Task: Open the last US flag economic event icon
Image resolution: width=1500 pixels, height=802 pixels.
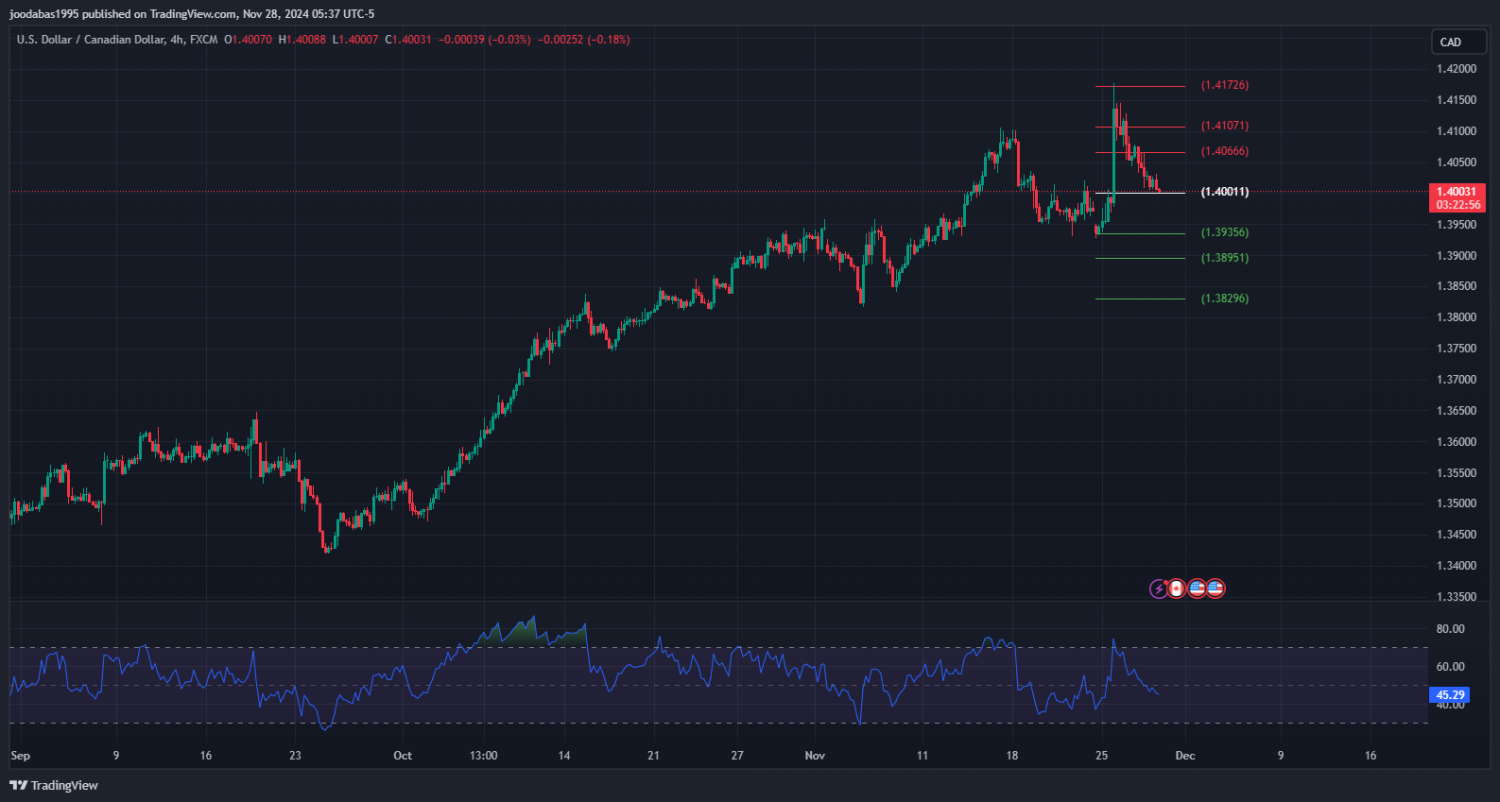Action: [1215, 589]
